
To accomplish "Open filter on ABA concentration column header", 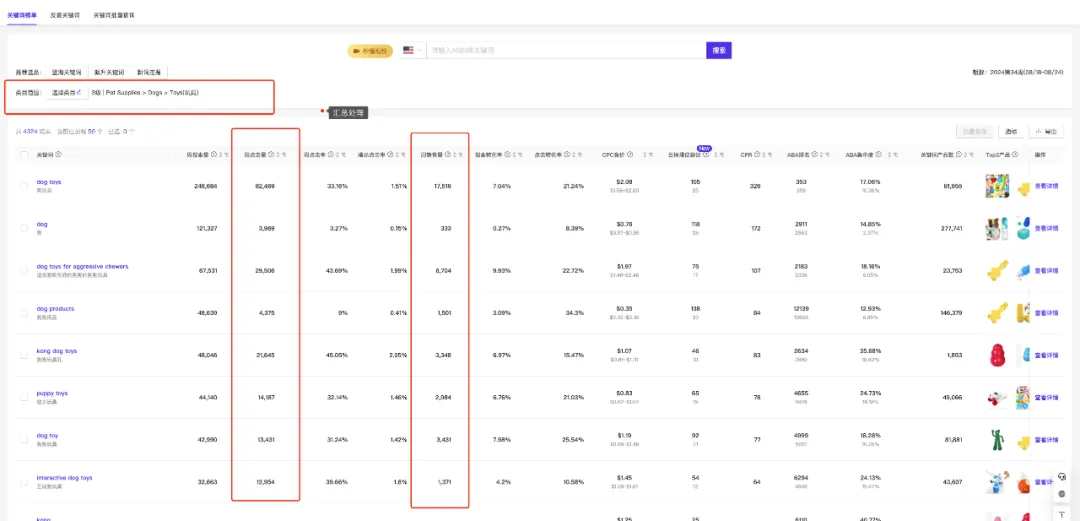I will coord(895,154).
